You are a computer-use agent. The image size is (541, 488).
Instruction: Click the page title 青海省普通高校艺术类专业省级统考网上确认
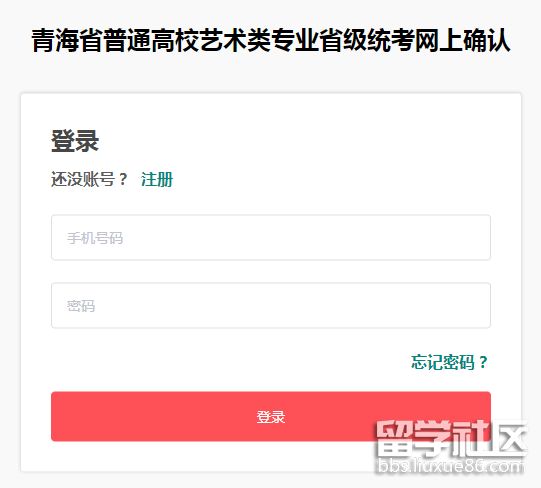tap(271, 41)
